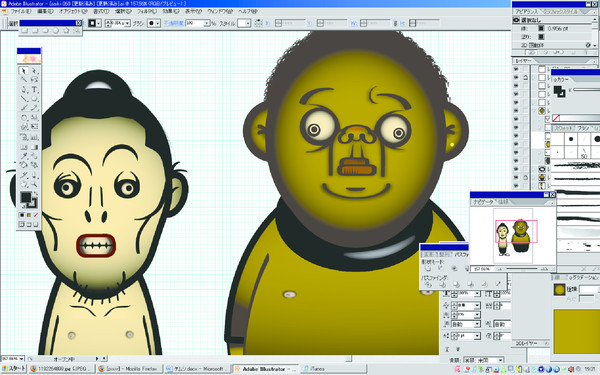Toggle eye of bottom visible layer row
This screenshot has height=375, width=600.
pyautogui.click(x=516, y=186)
